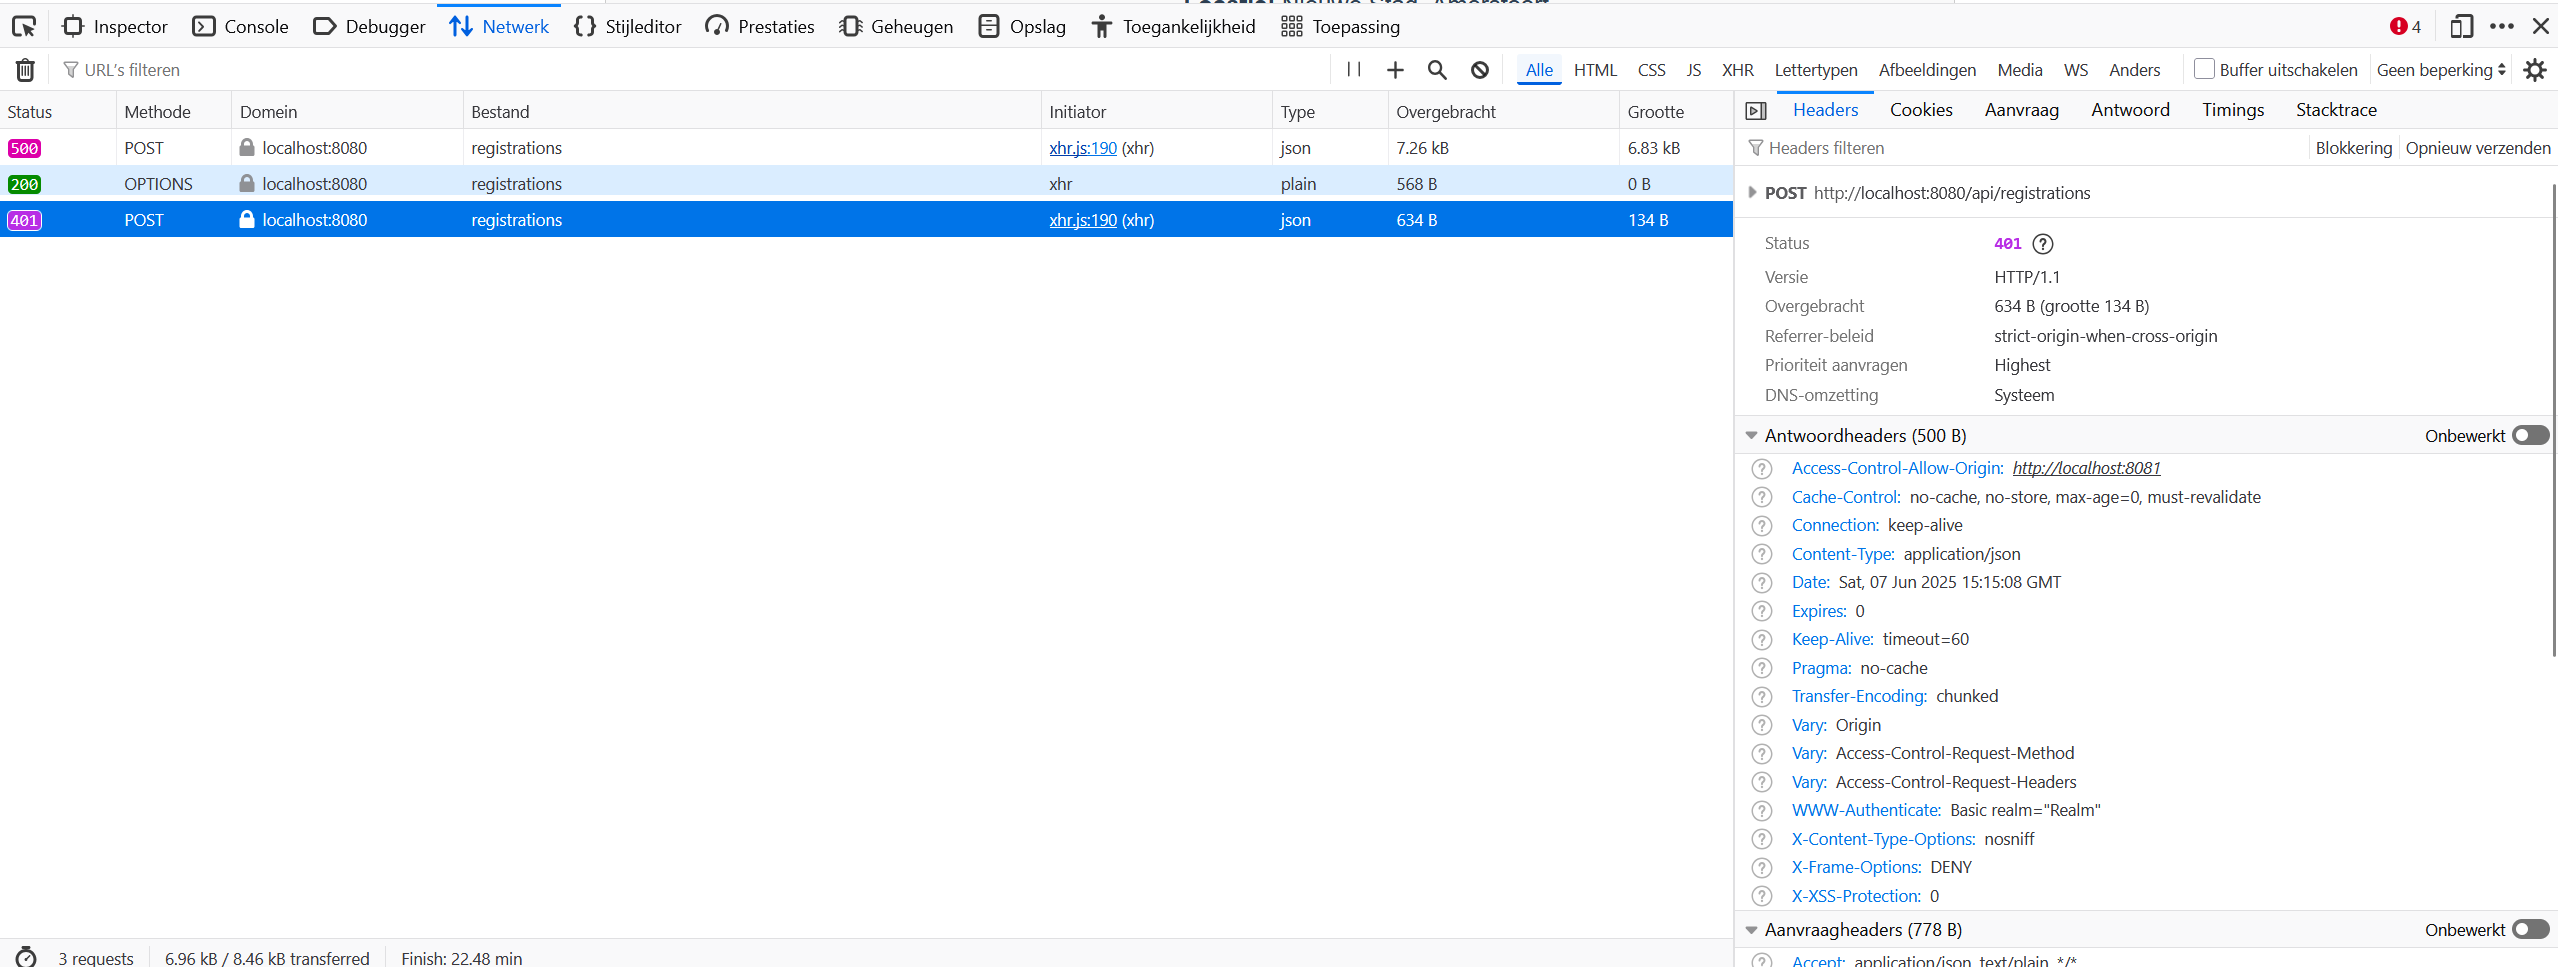Collapse the Aanvraagheaders section

[1751, 930]
